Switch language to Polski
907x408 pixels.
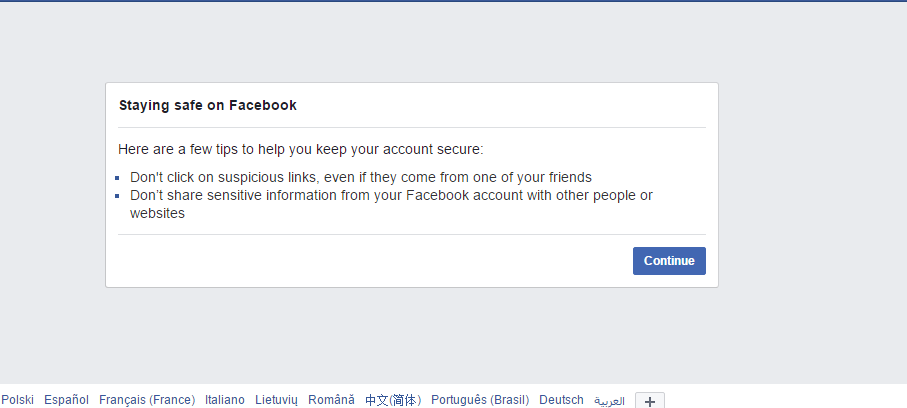(18, 400)
